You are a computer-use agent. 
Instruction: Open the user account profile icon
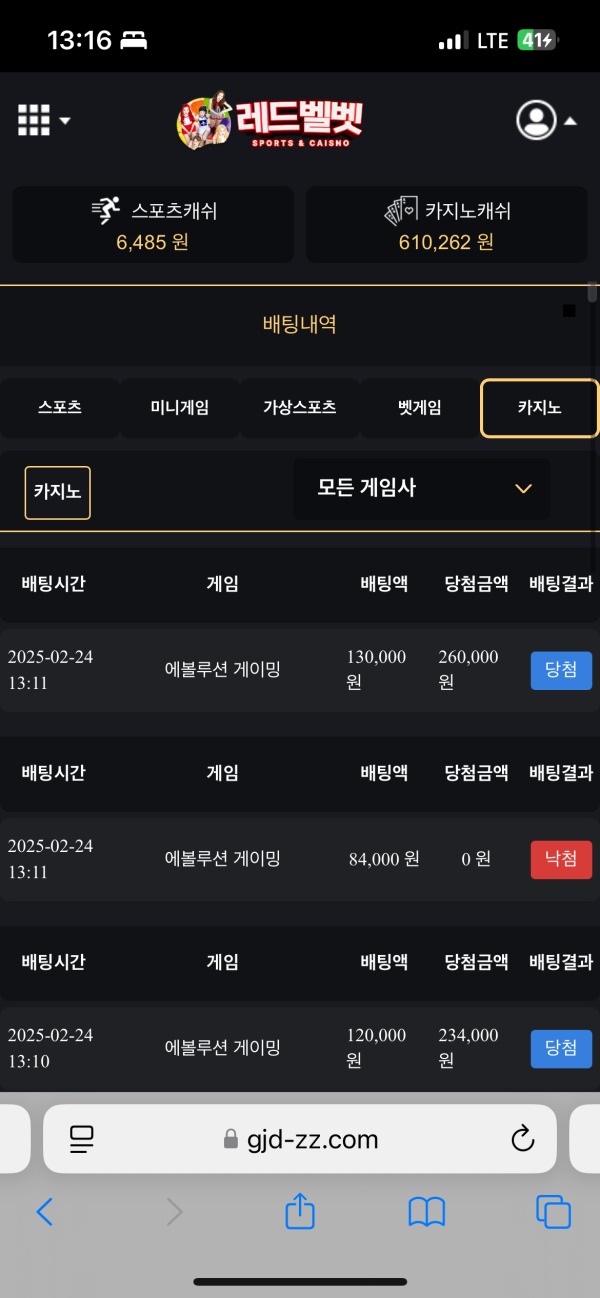pos(538,120)
